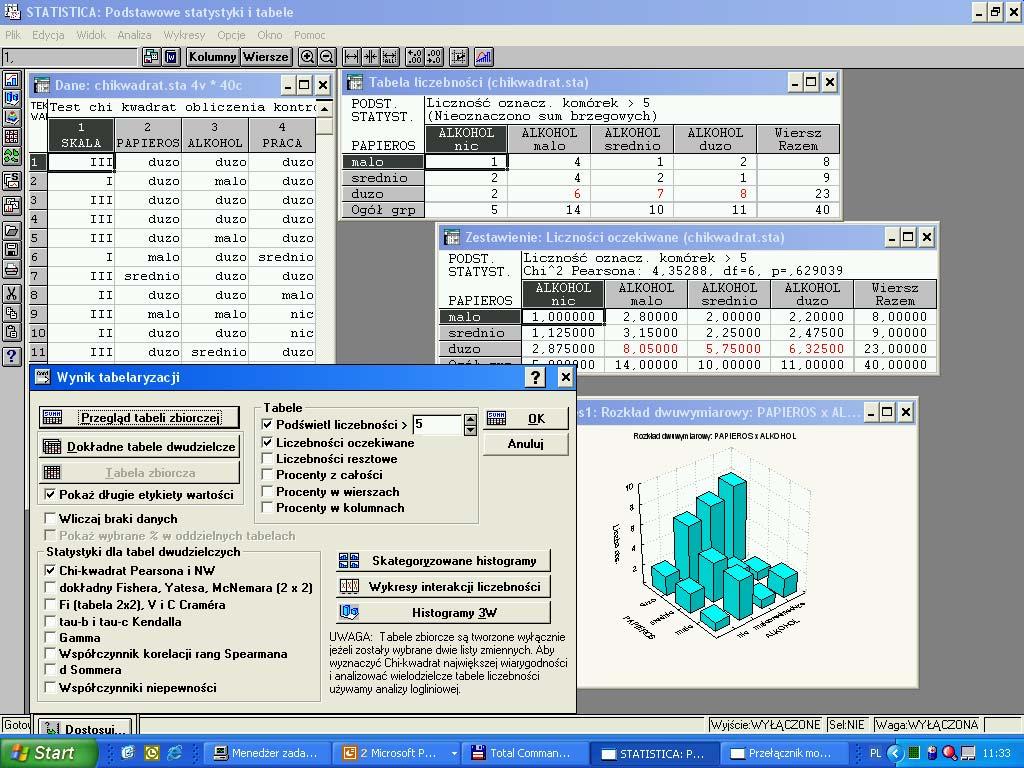1024x768 pixels.
Task: Click the Wiersze toolbar button
Action: (x=266, y=57)
